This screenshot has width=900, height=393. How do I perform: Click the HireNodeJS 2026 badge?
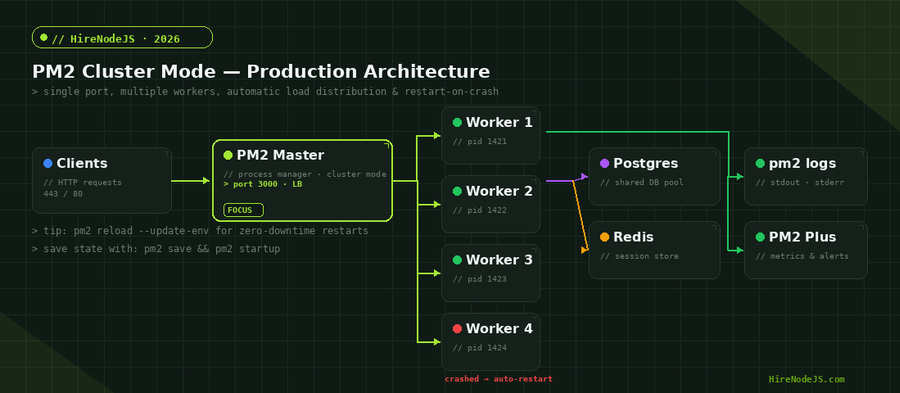point(122,37)
